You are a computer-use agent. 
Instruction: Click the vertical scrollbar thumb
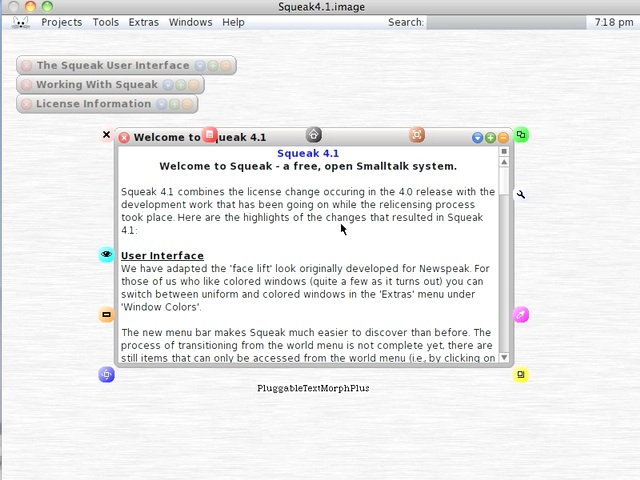coord(504,180)
